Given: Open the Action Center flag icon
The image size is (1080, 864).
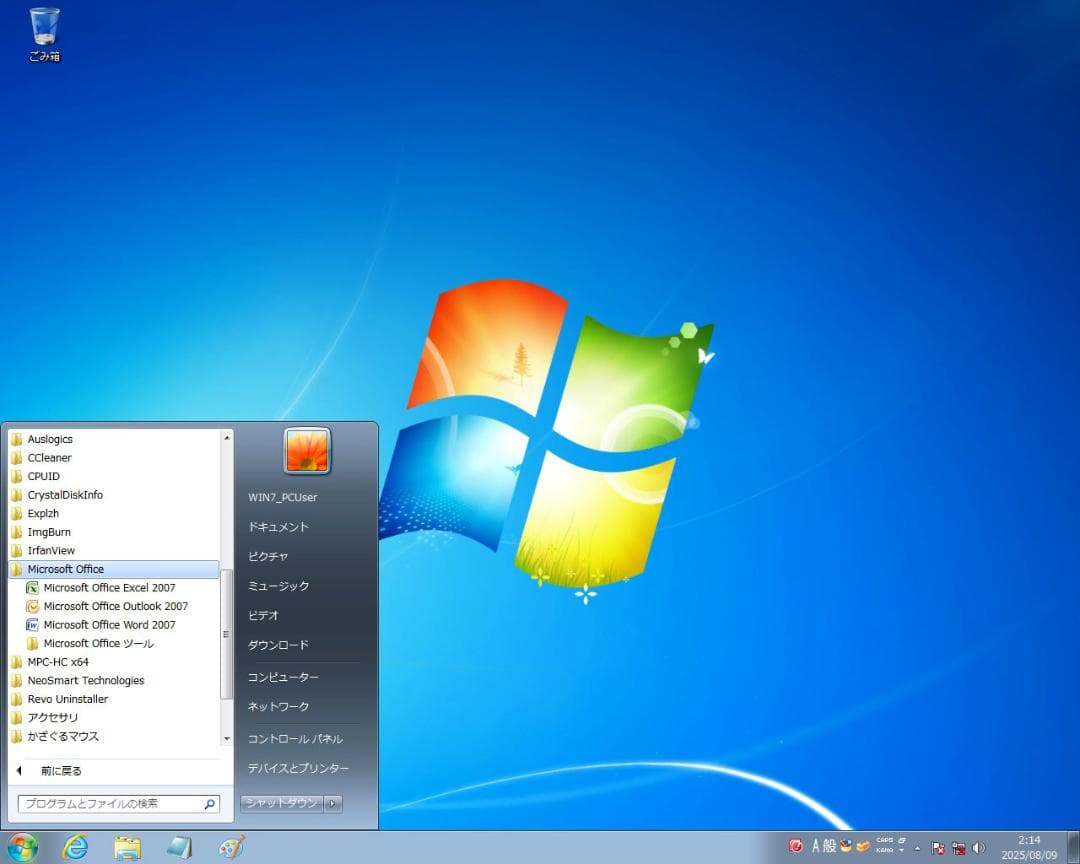Looking at the screenshot, I should (936, 847).
